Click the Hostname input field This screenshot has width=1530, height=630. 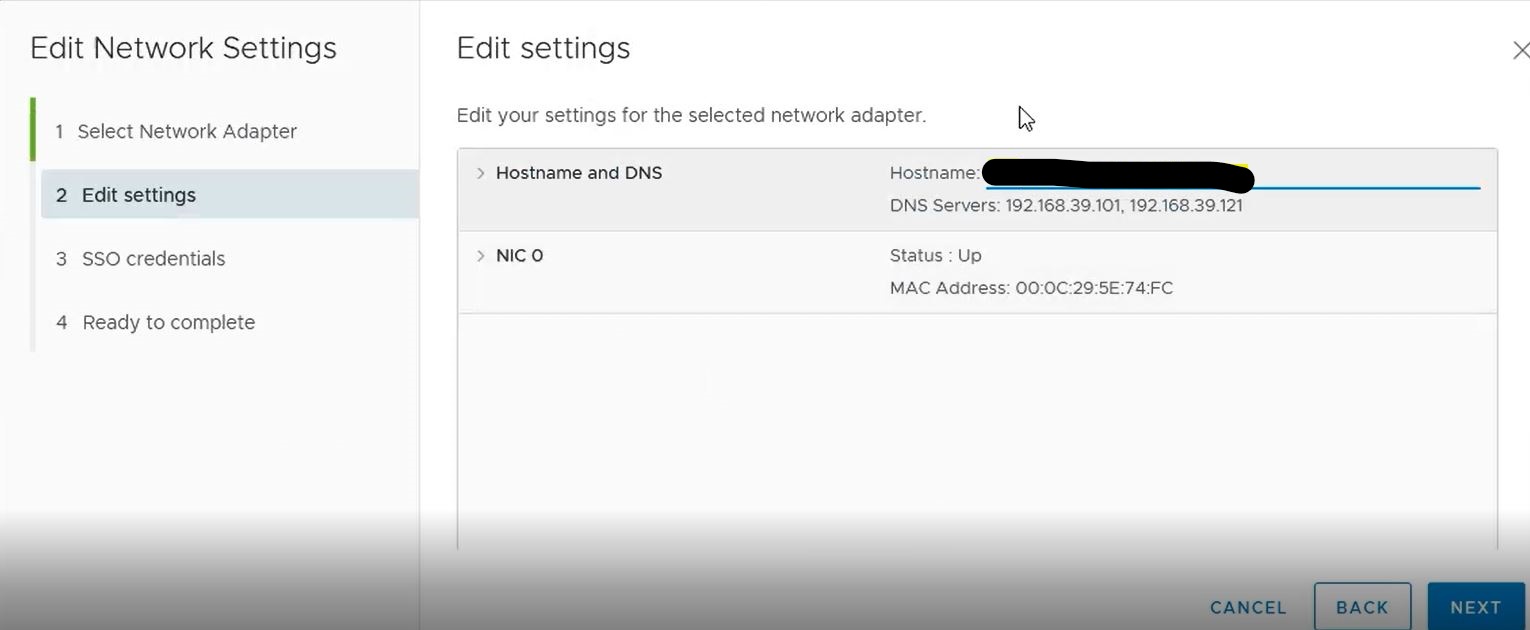[x=1232, y=174]
